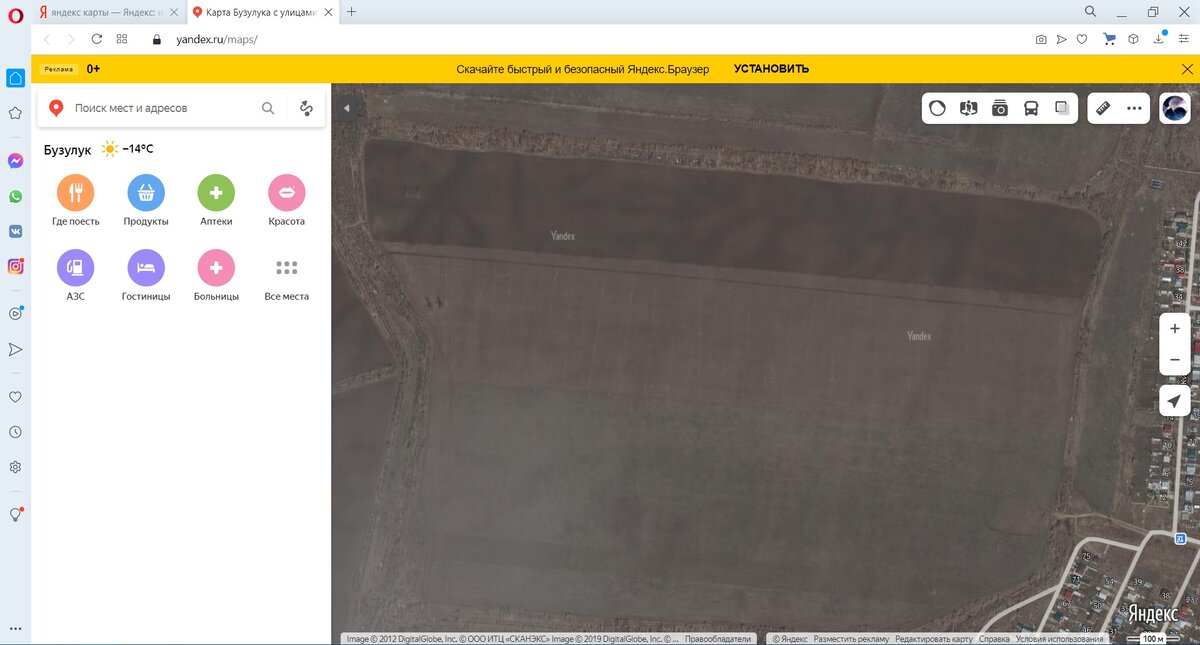The width and height of the screenshot is (1200, 645).
Task: Search tabs with title bar magnifier
Action: tap(1090, 12)
